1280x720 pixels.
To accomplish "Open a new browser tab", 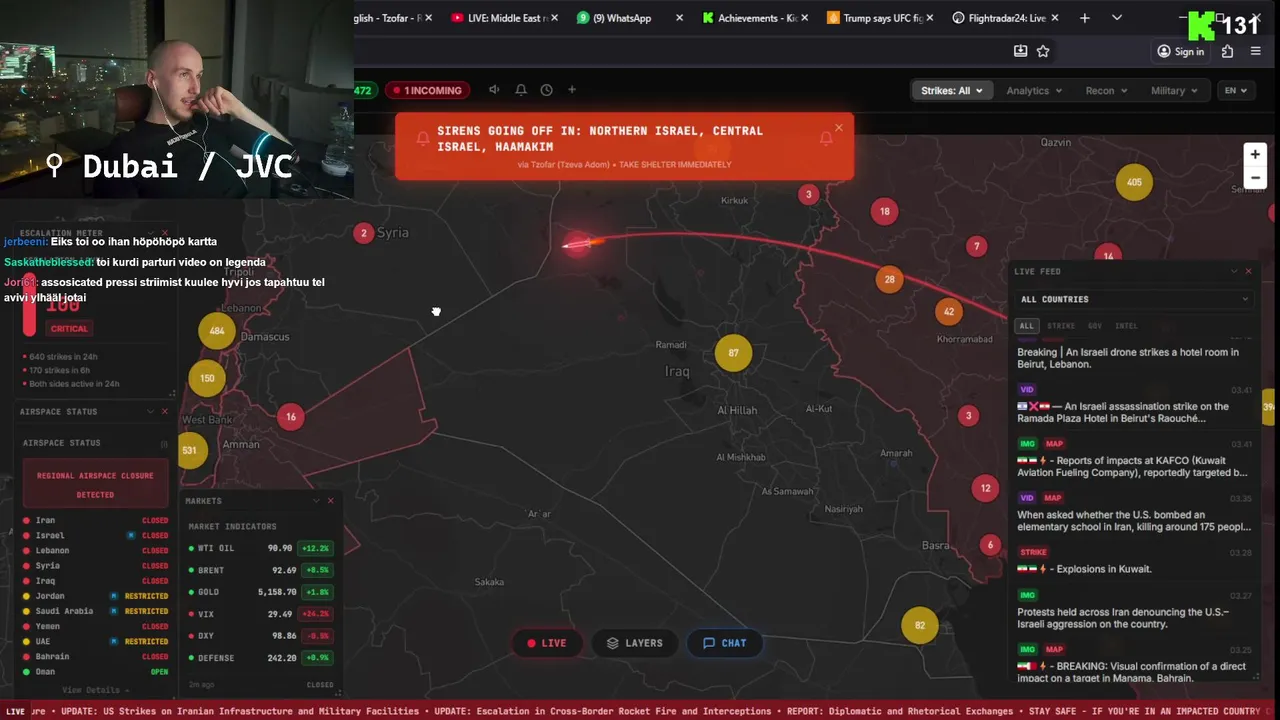I will [1085, 18].
